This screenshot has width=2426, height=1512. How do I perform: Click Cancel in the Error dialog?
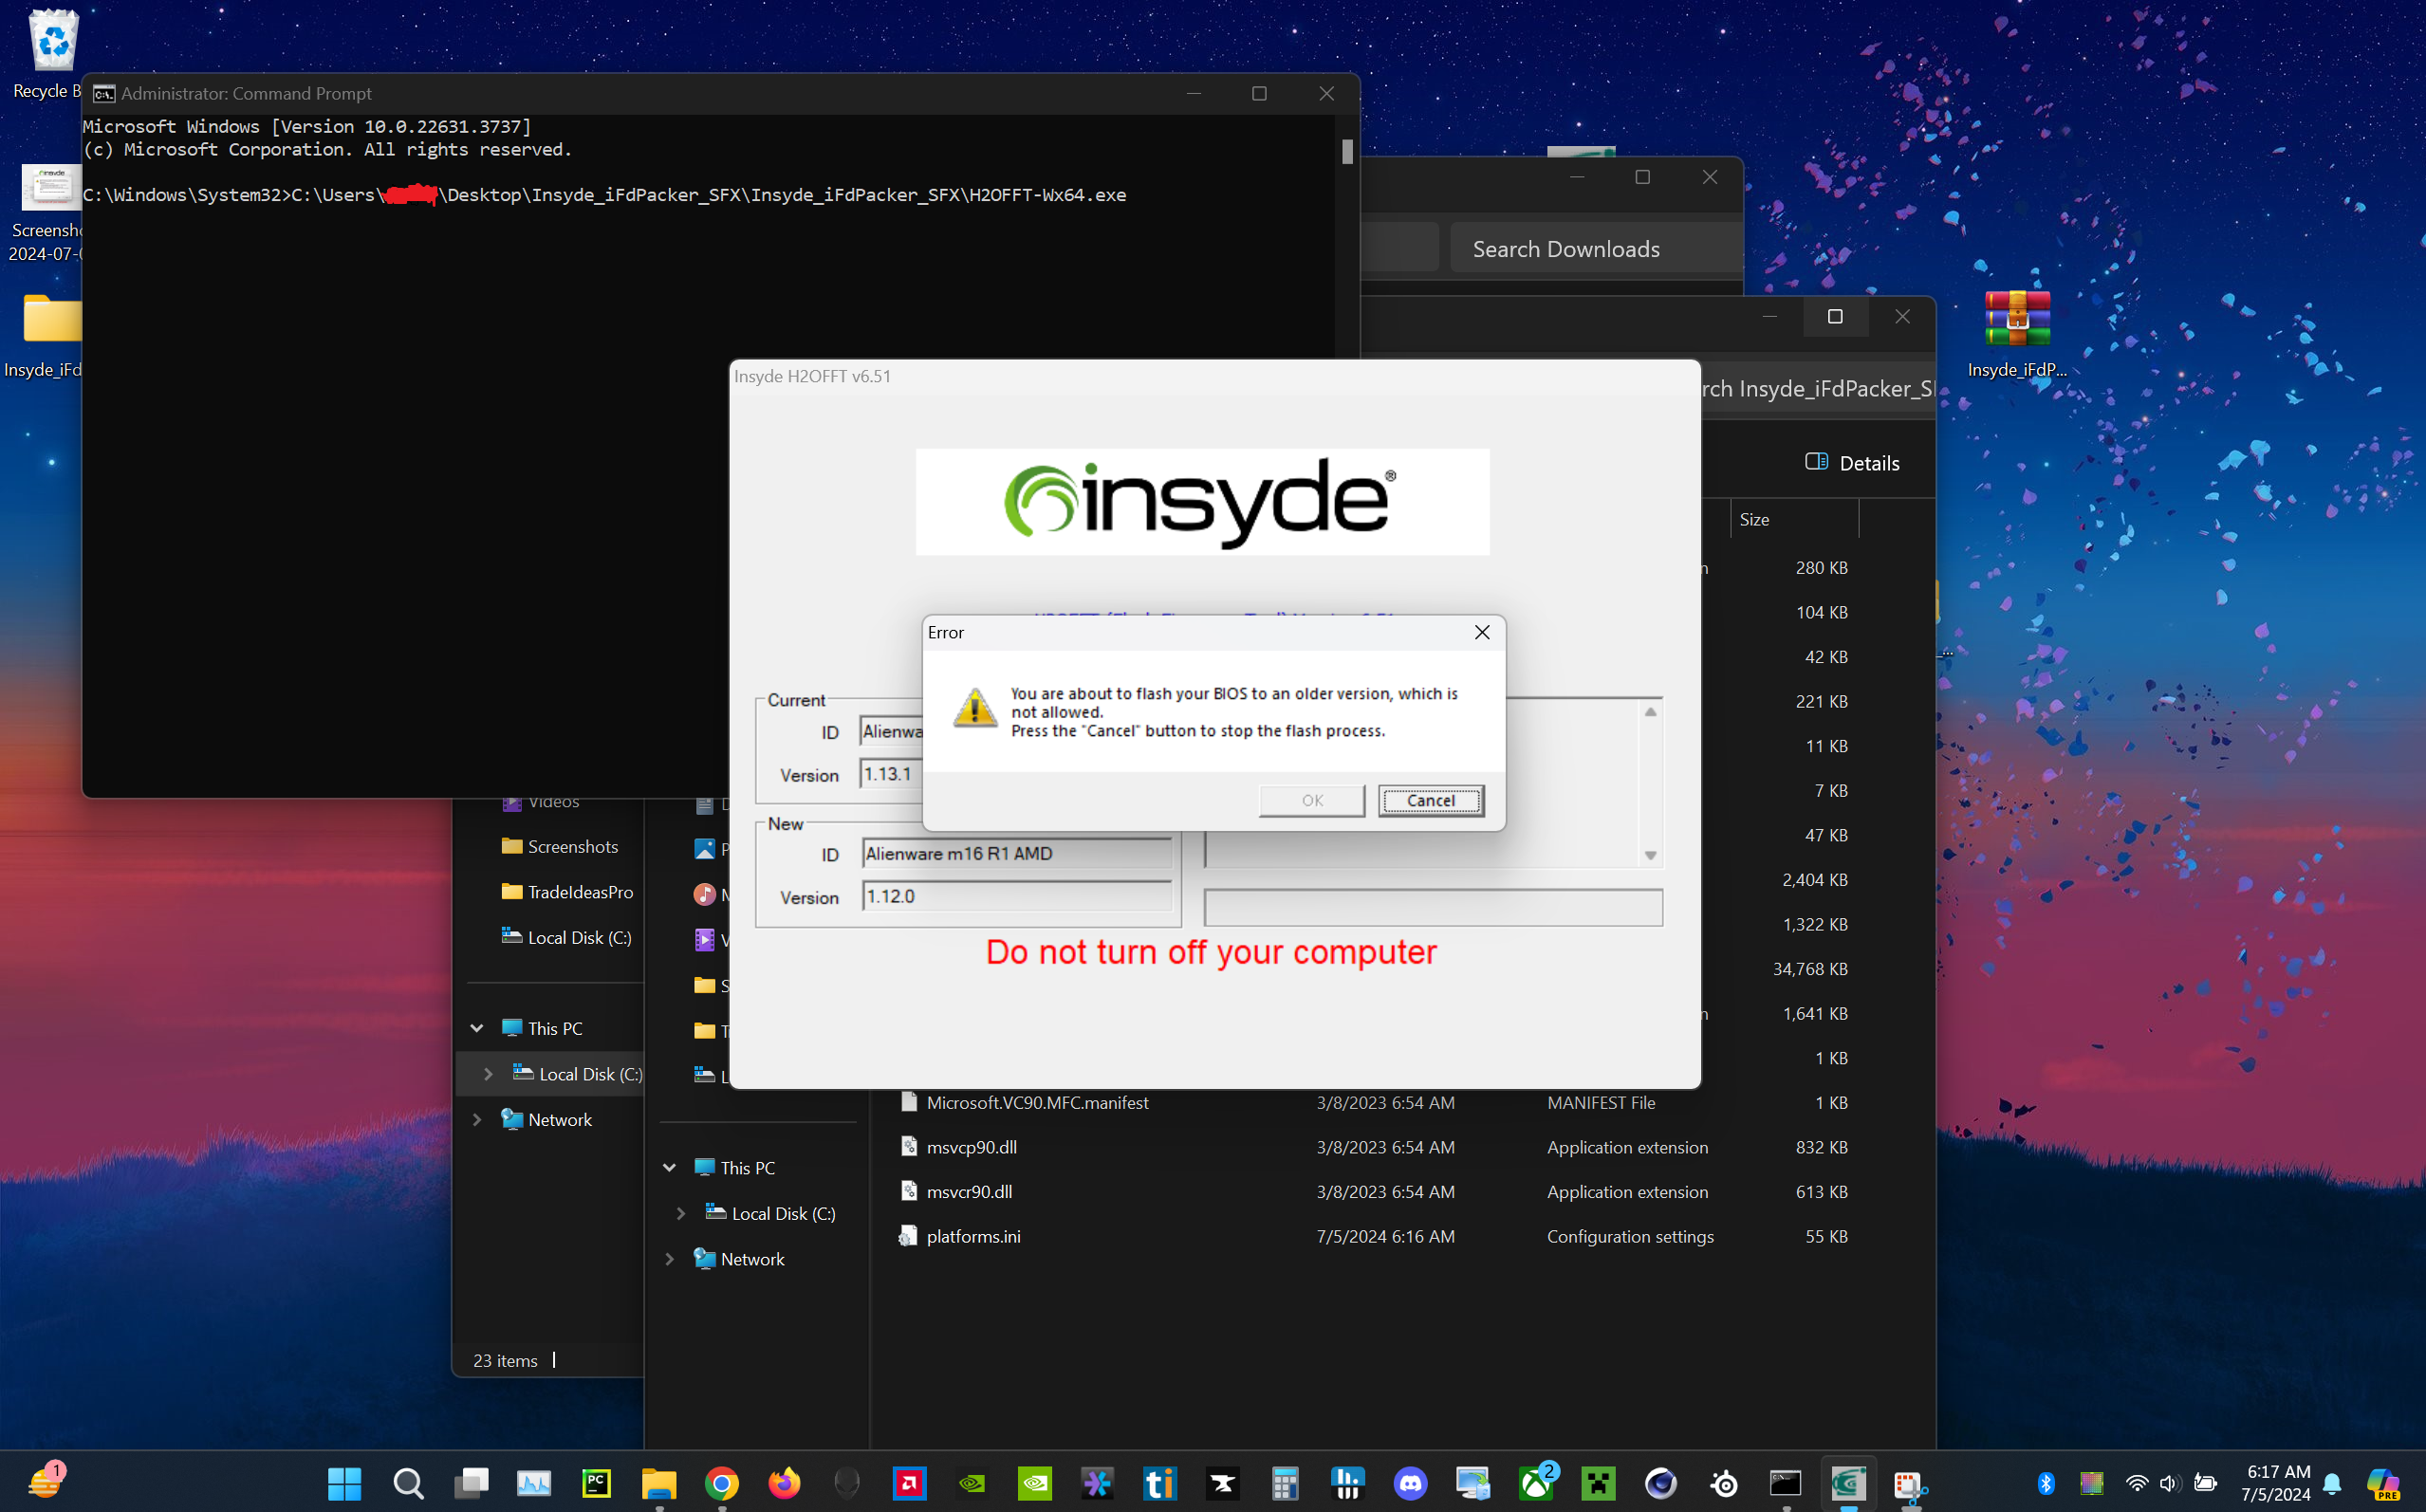click(1430, 800)
